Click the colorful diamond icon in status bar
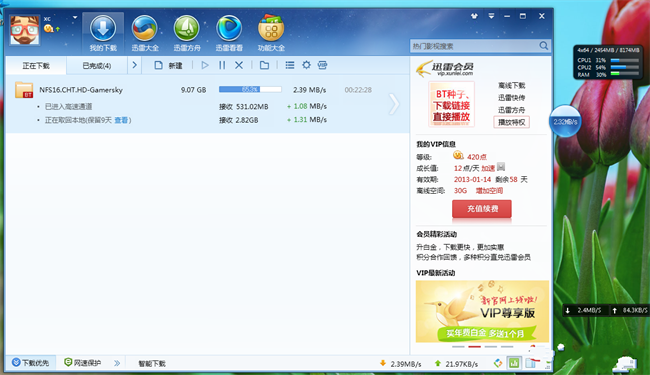 tap(498, 363)
